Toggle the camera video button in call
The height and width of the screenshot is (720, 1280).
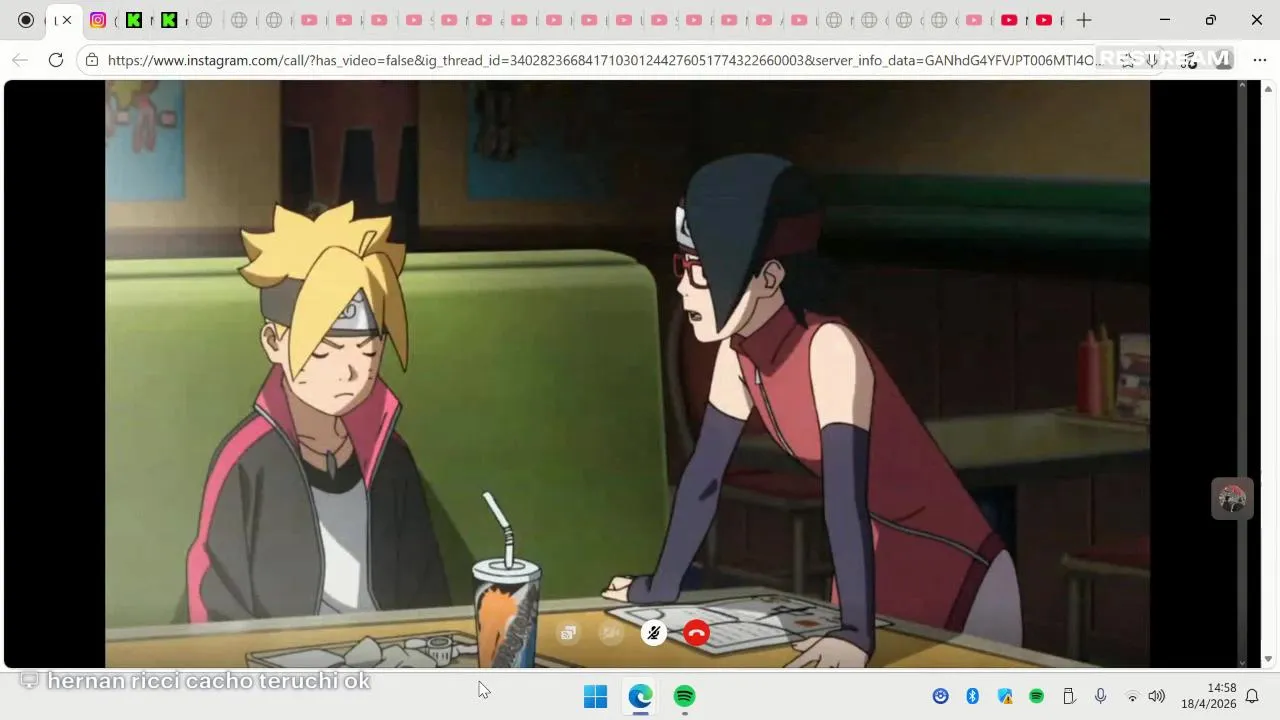(610, 632)
